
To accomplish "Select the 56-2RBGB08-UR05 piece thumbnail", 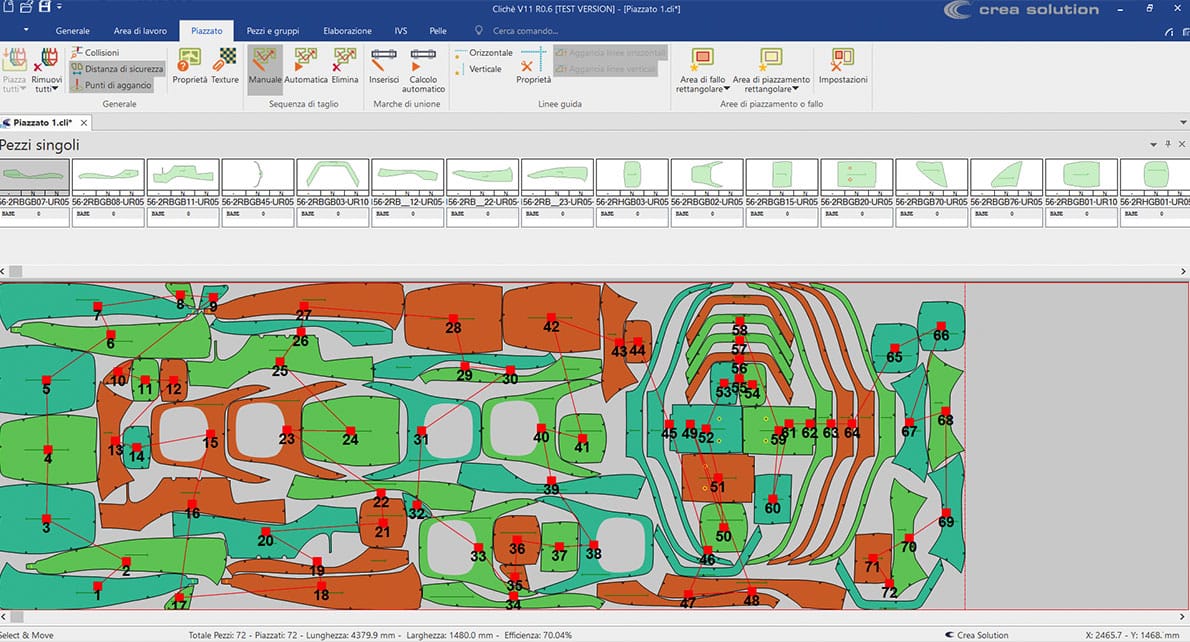I will point(108,179).
